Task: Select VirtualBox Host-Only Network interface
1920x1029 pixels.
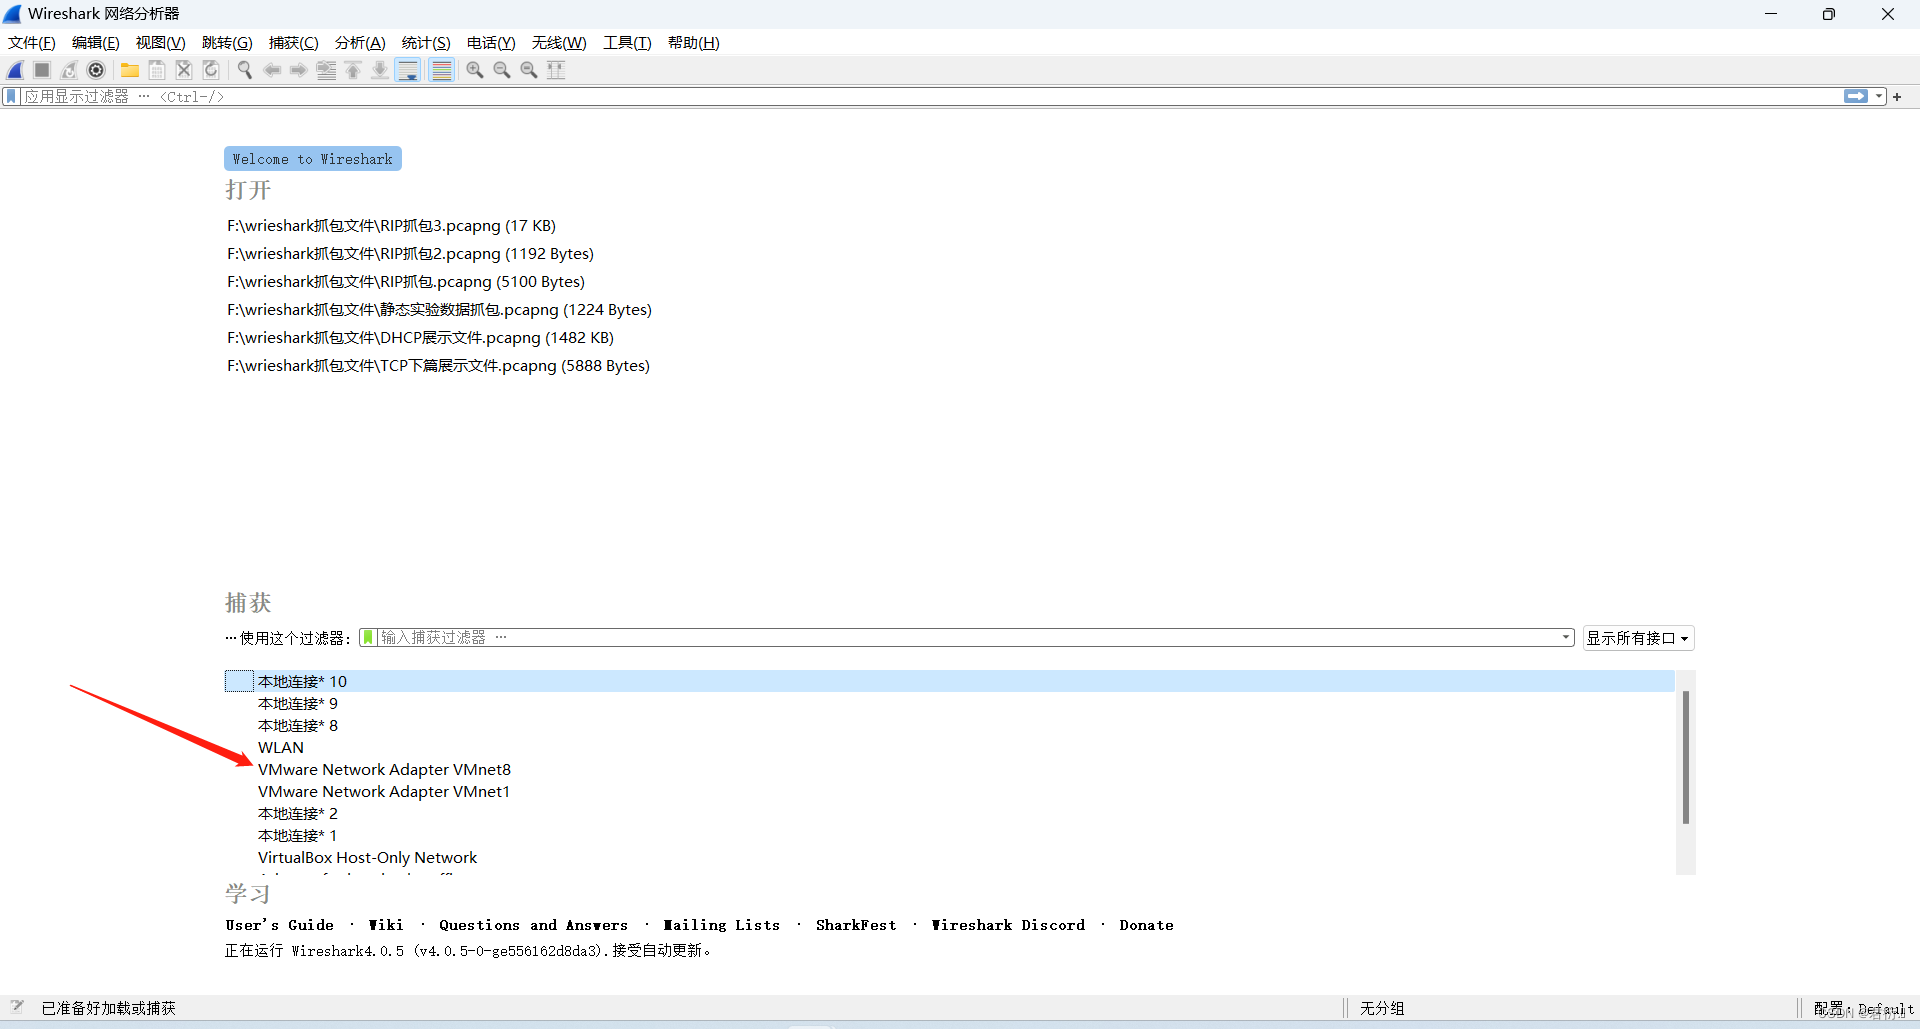Action: pos(949,857)
